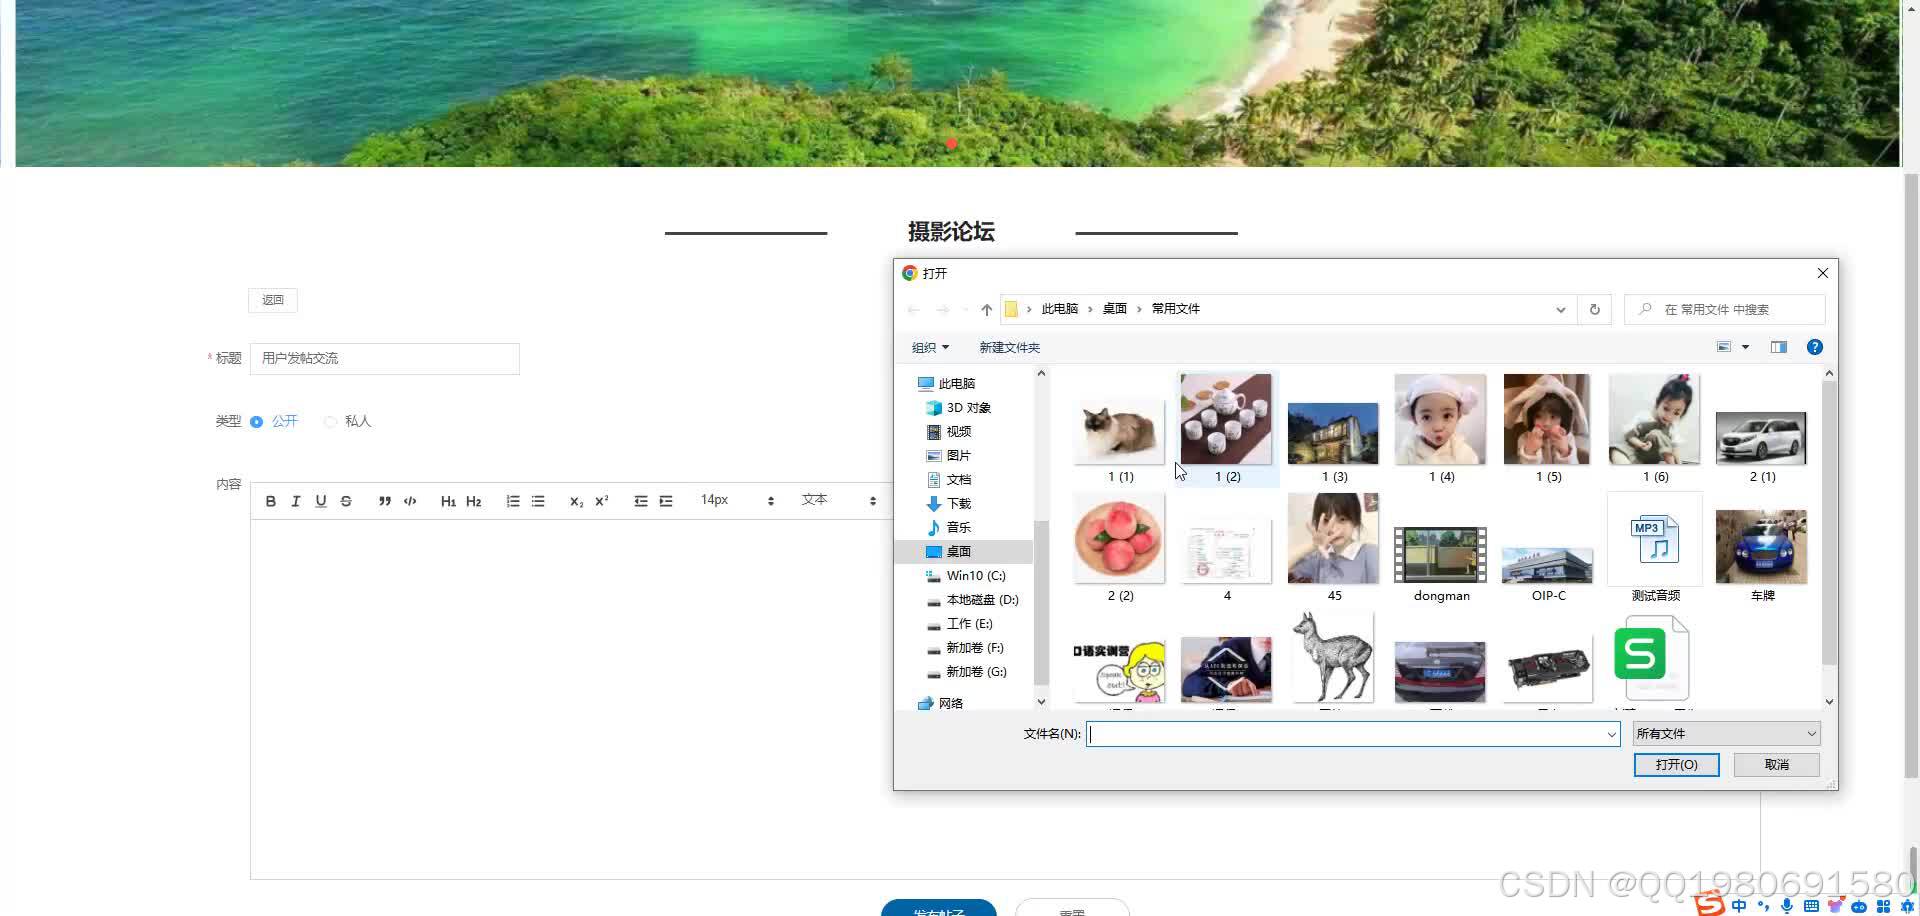Open the code view icon

[409, 500]
